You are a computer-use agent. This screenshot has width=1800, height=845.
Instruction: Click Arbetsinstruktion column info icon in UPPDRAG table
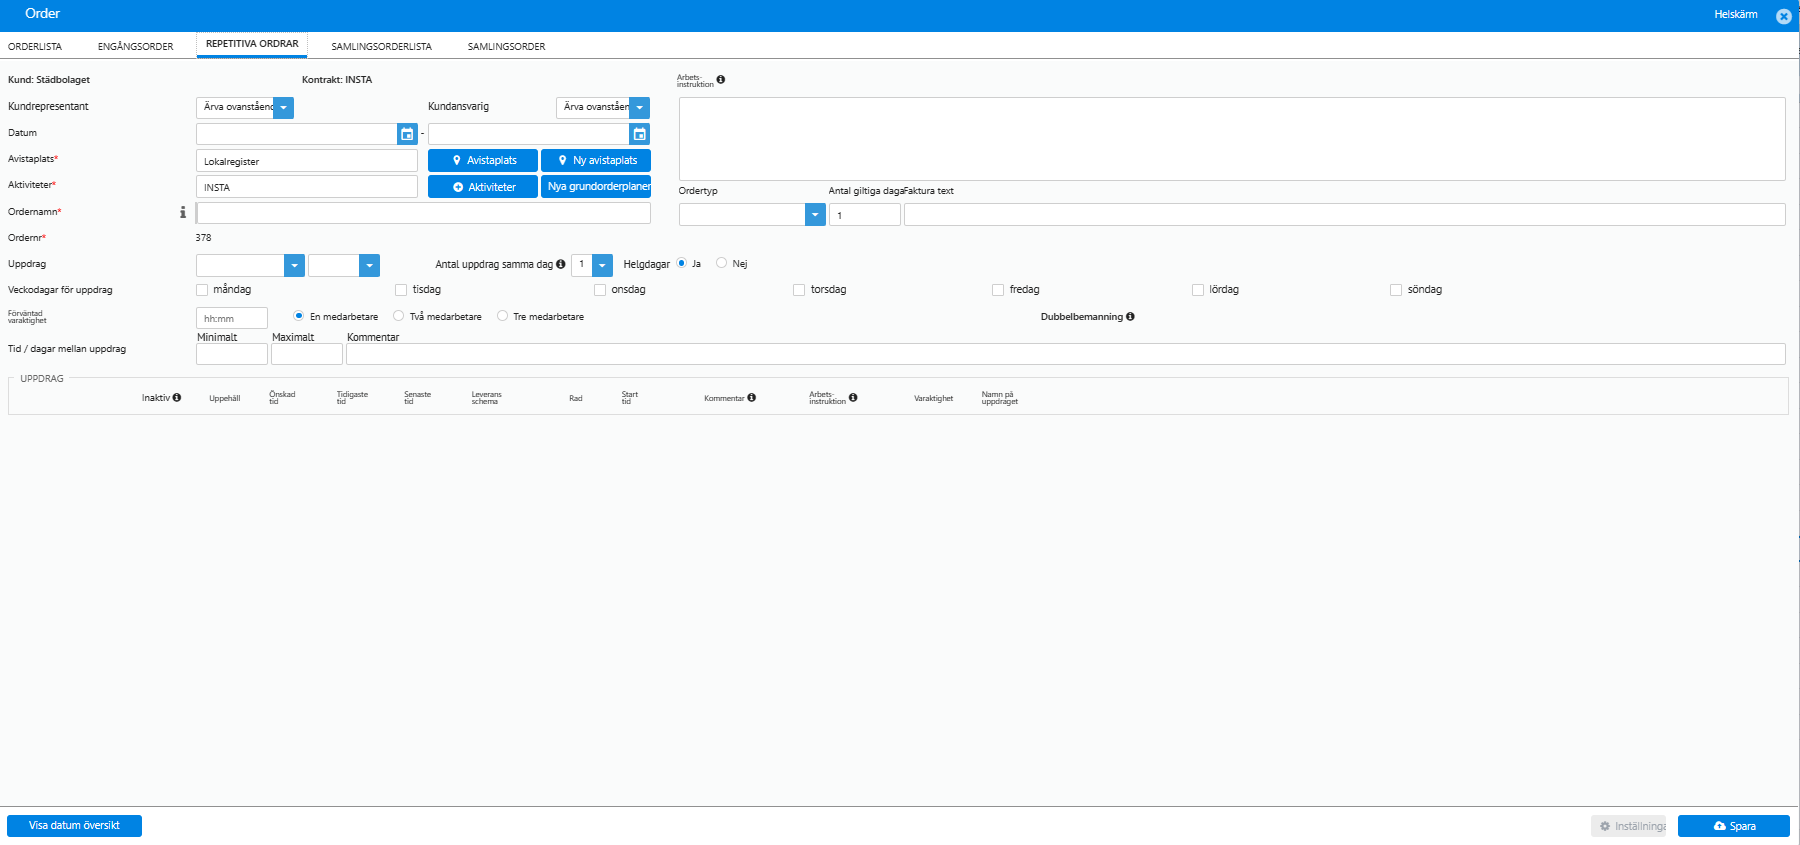click(853, 398)
